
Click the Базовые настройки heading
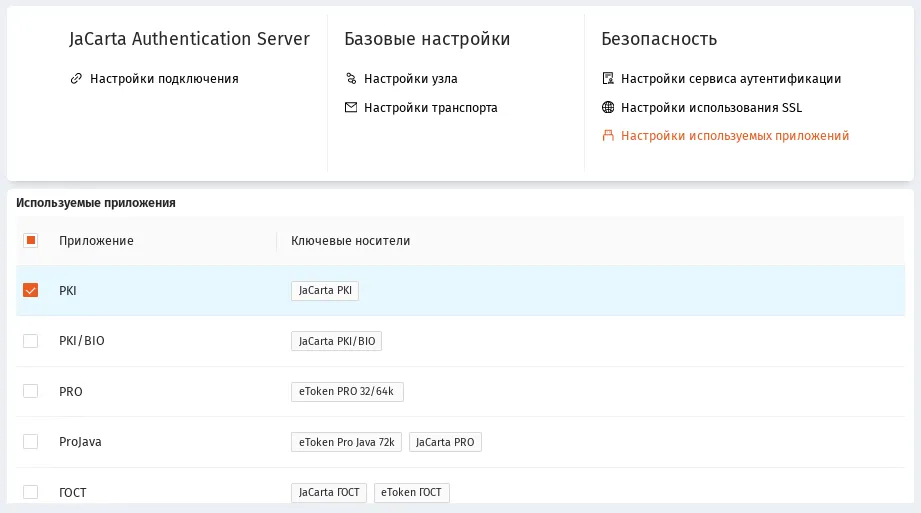427,39
